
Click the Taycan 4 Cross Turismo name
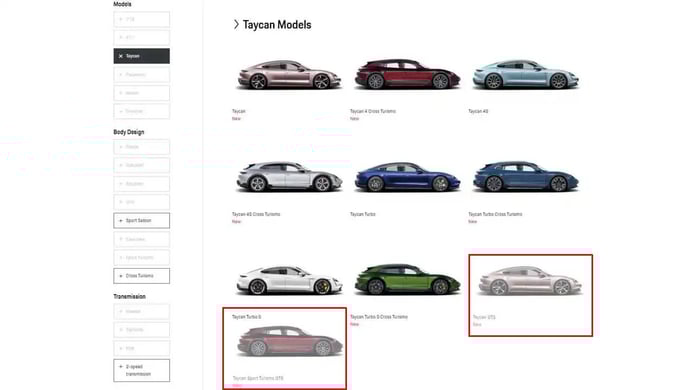373,112
